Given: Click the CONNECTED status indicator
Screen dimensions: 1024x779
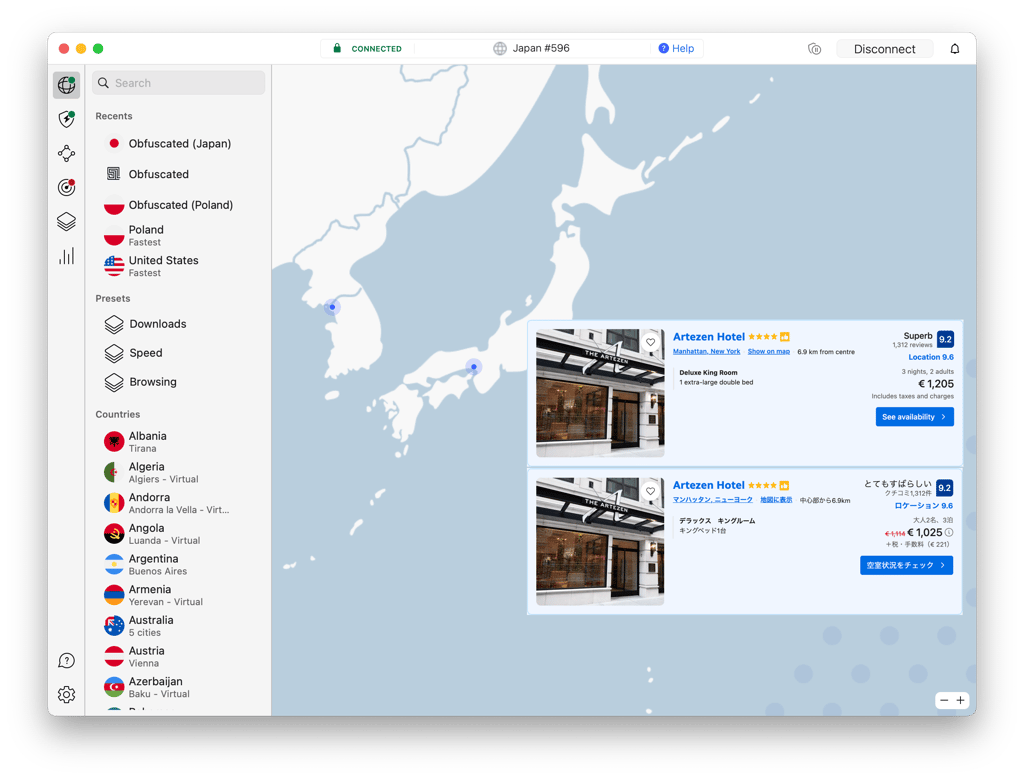Looking at the screenshot, I should point(367,49).
